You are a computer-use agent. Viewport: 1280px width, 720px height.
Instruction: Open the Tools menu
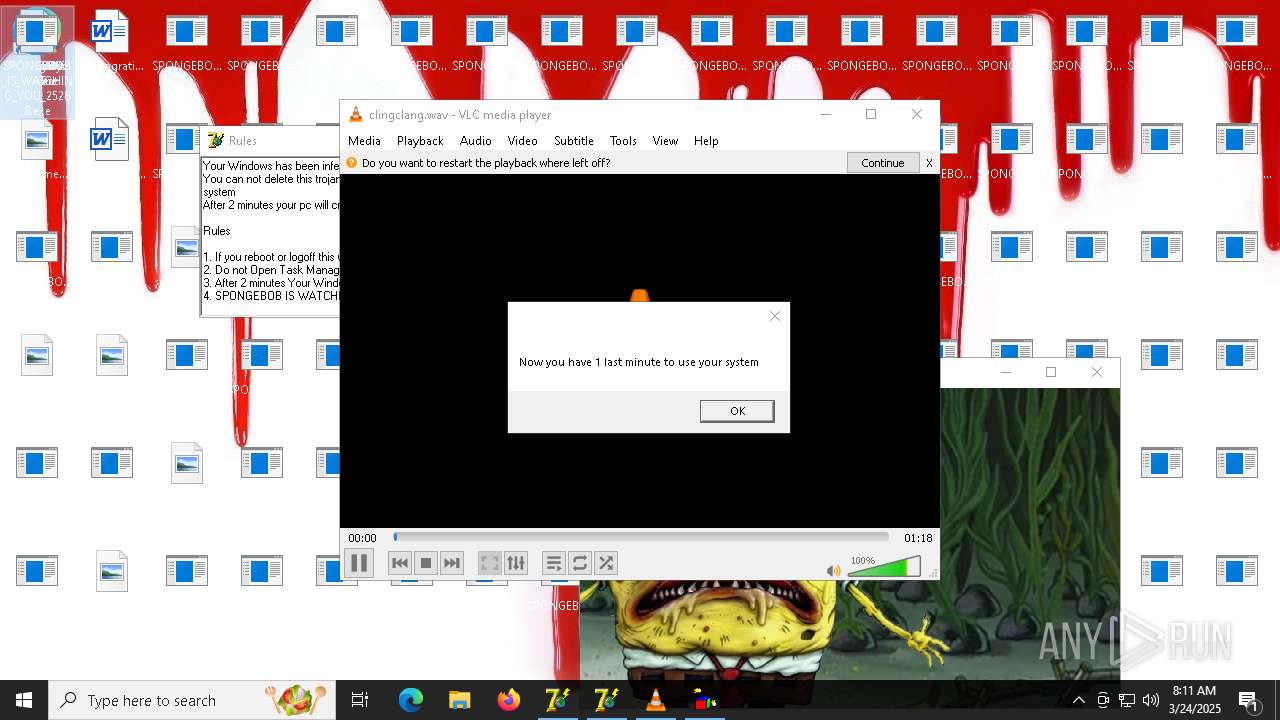[x=623, y=141]
